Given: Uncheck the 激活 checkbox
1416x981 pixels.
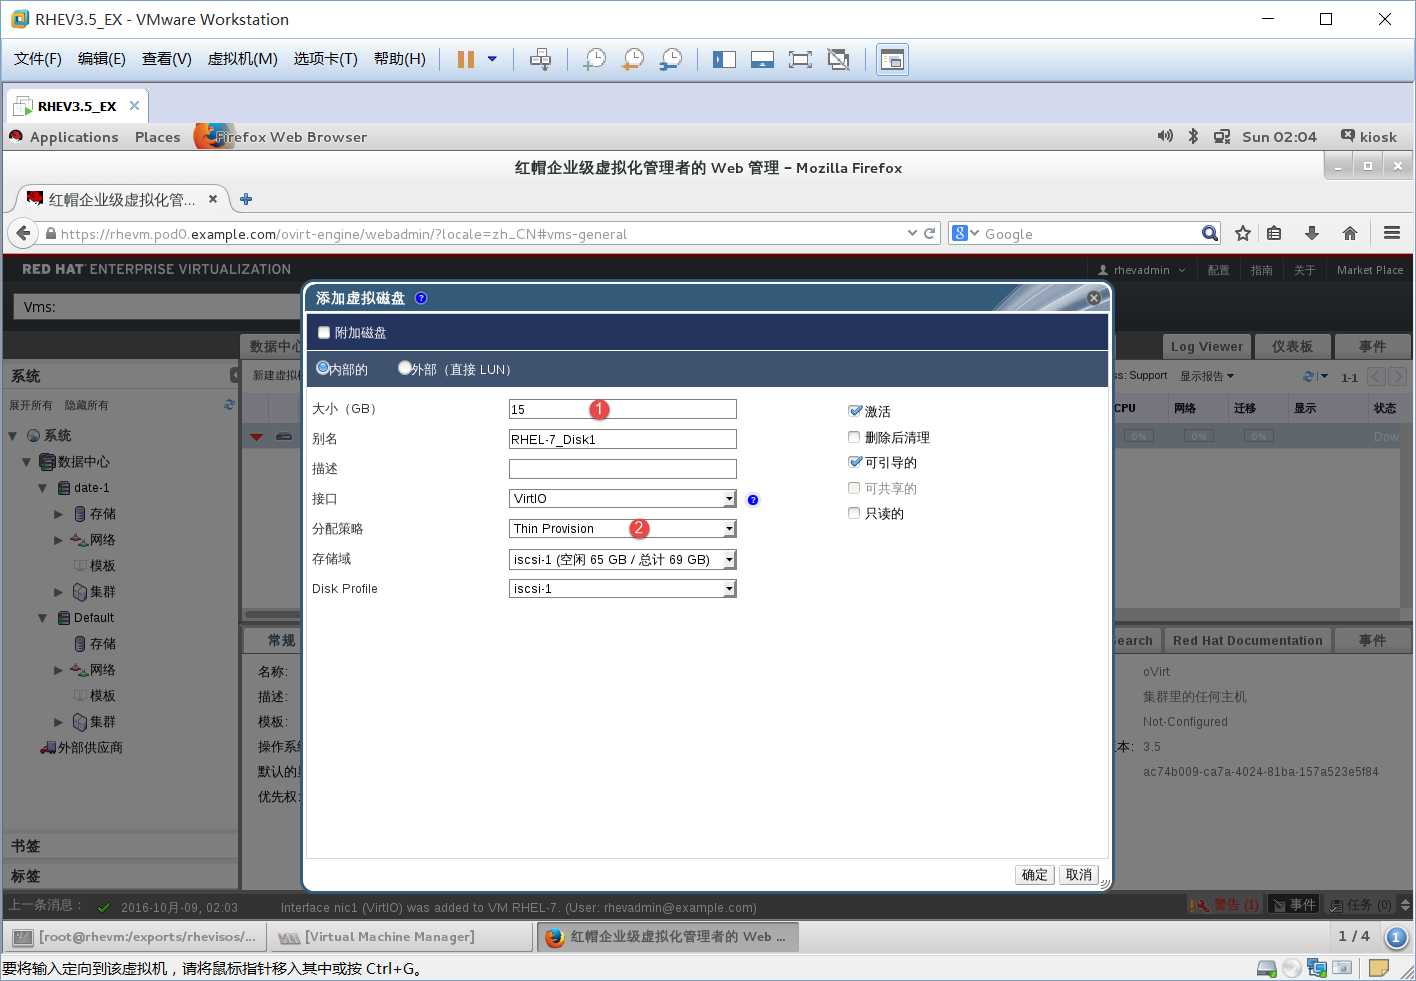Looking at the screenshot, I should click(x=854, y=411).
